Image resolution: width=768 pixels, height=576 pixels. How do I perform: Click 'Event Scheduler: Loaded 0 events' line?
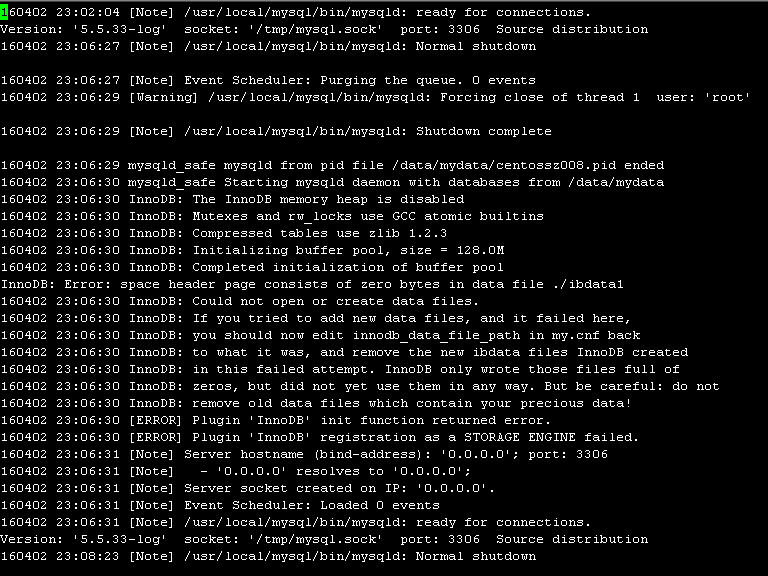point(220,505)
